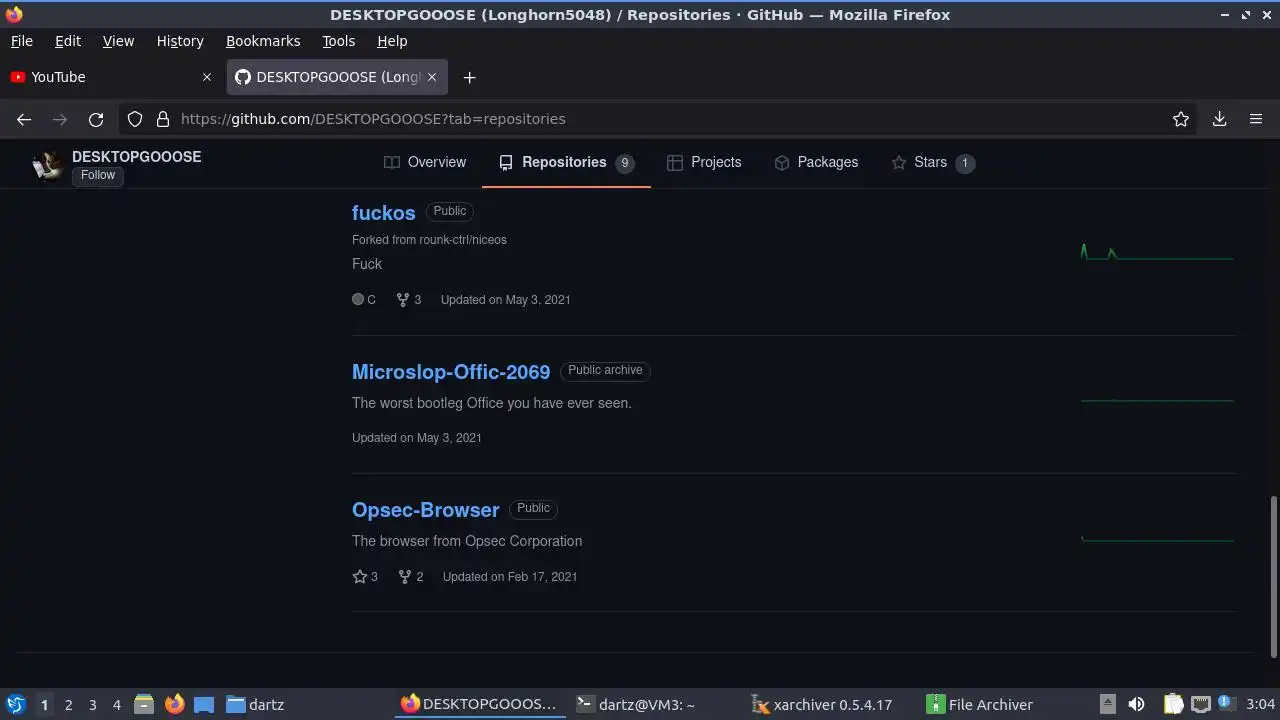The image size is (1280, 720).
Task: Open the fuckos repository
Action: pos(383,212)
